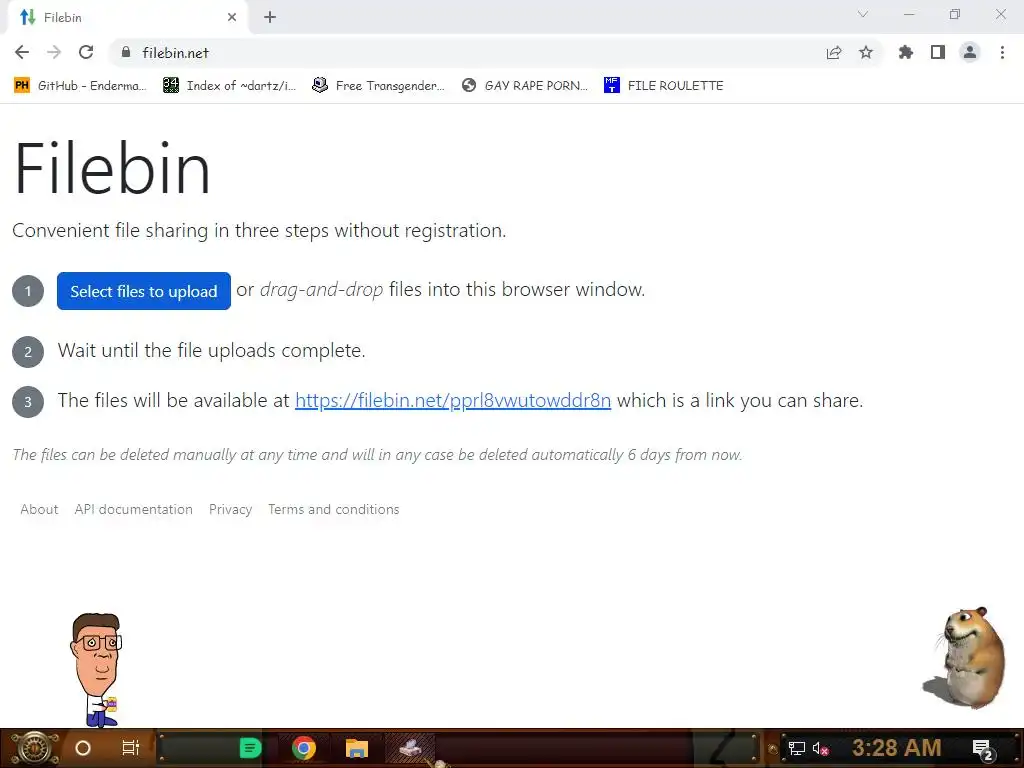Open the Cortana circle on taskbar
This screenshot has height=768, width=1024.
point(83,748)
